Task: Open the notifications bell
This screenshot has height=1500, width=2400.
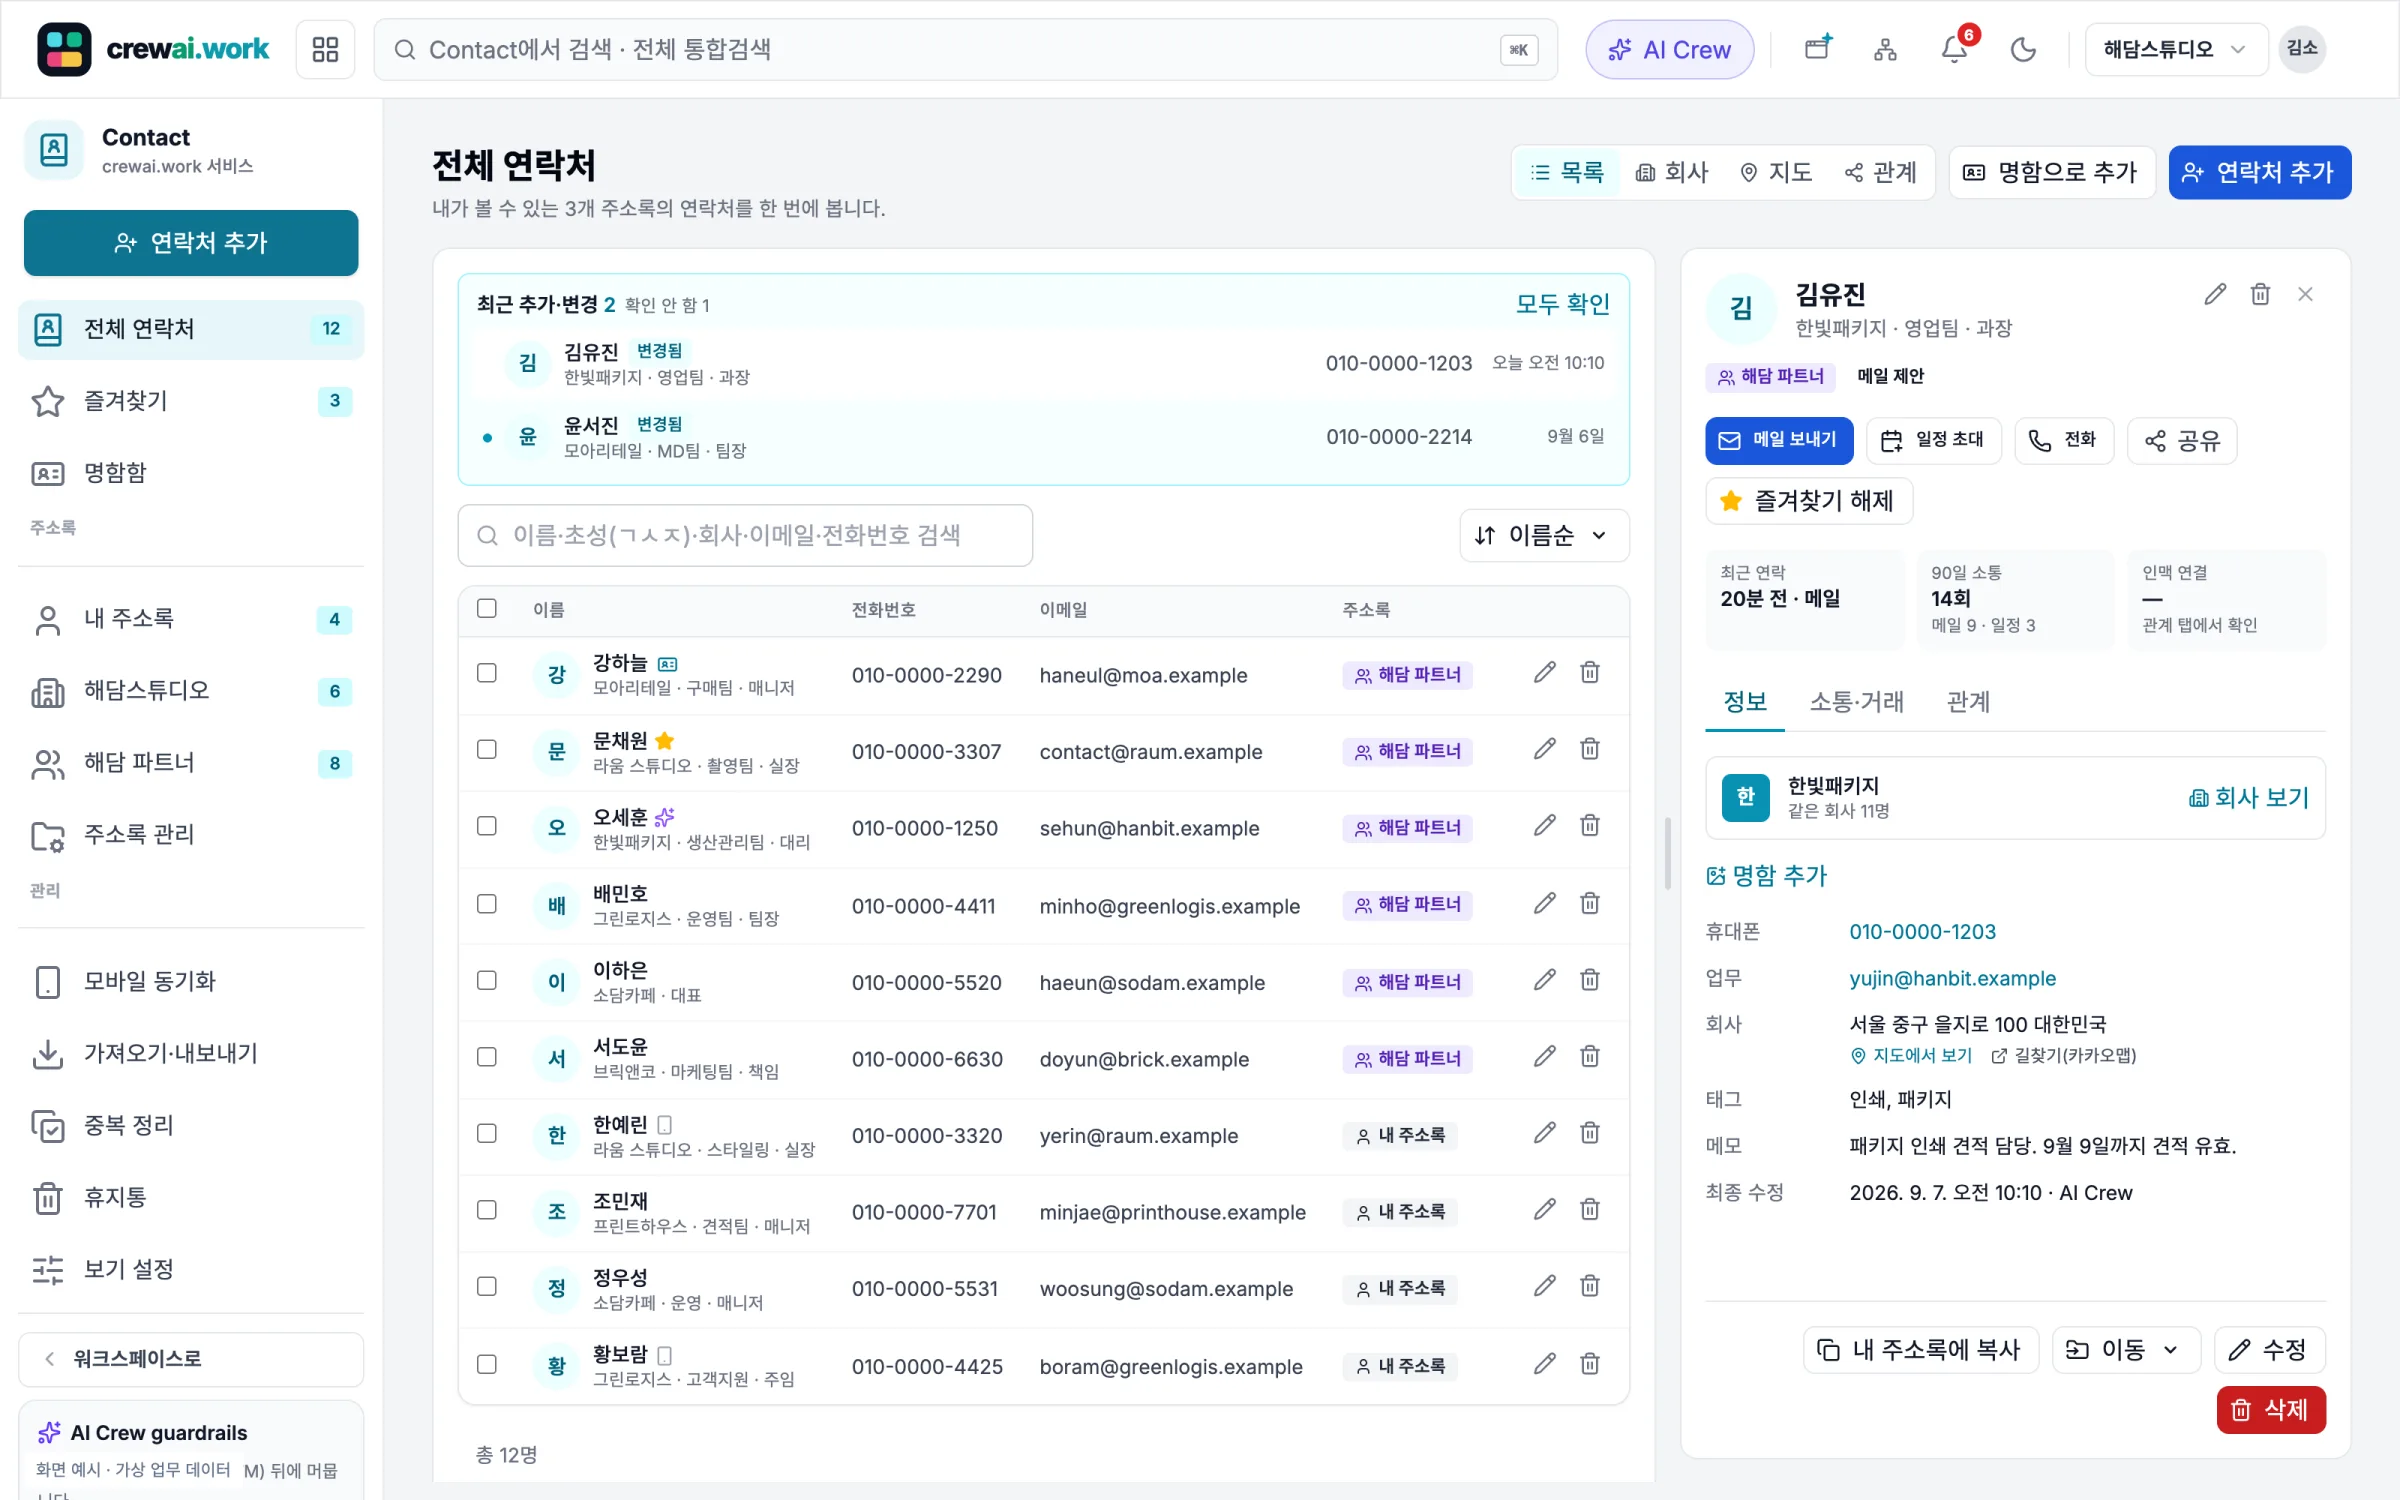Action: click(1954, 49)
